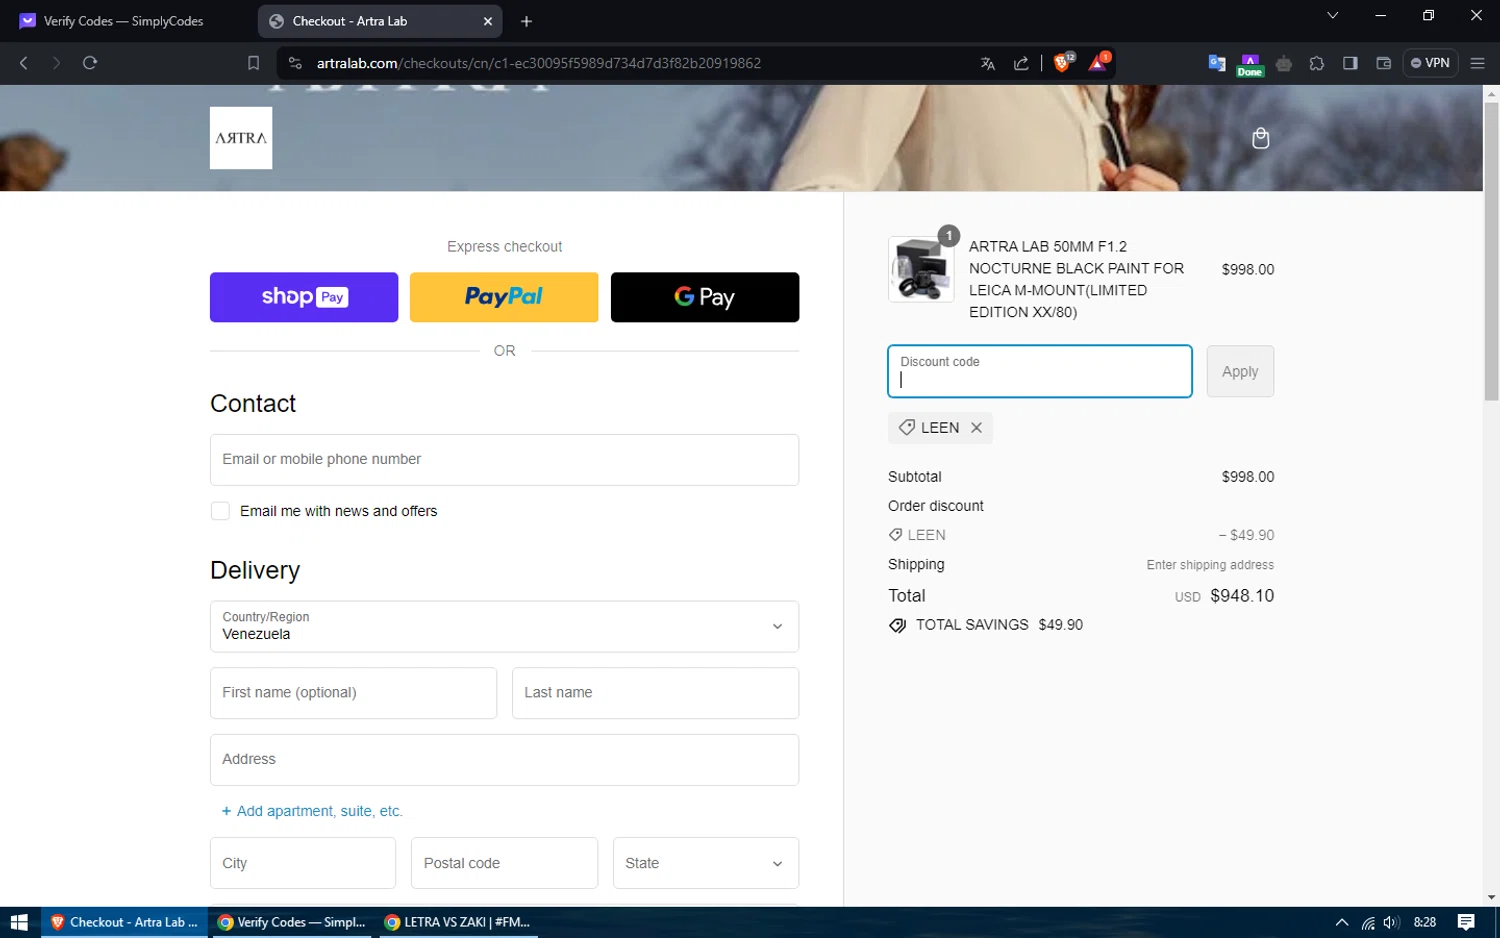Open the State dropdown
The width and height of the screenshot is (1500, 938).
pos(705,863)
